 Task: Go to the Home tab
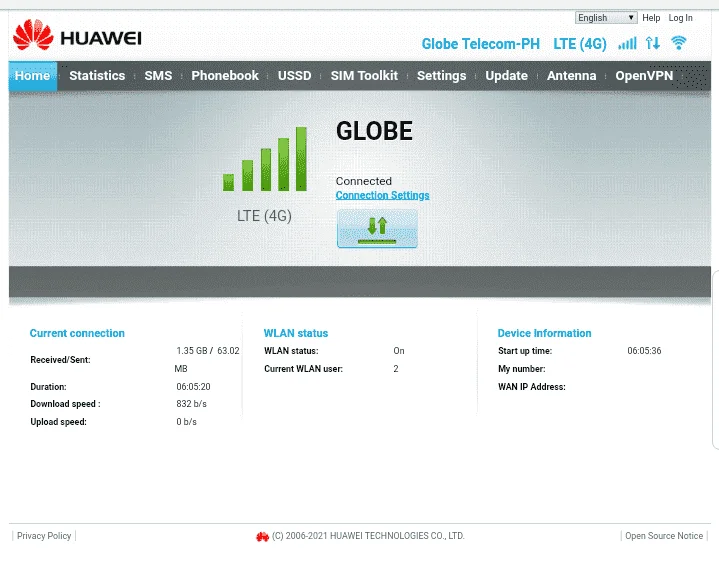click(33, 76)
